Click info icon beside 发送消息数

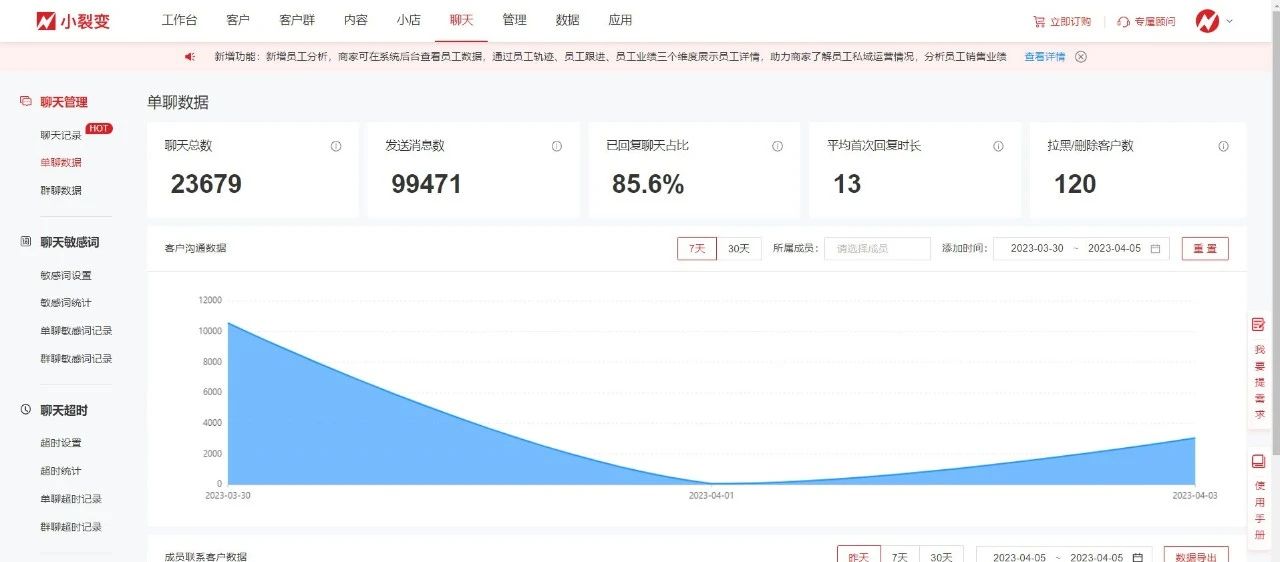tap(557, 146)
